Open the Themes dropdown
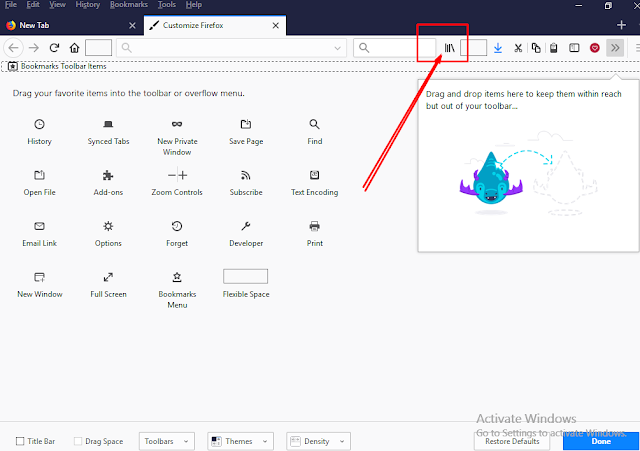The height and width of the screenshot is (451, 640). coord(240,441)
